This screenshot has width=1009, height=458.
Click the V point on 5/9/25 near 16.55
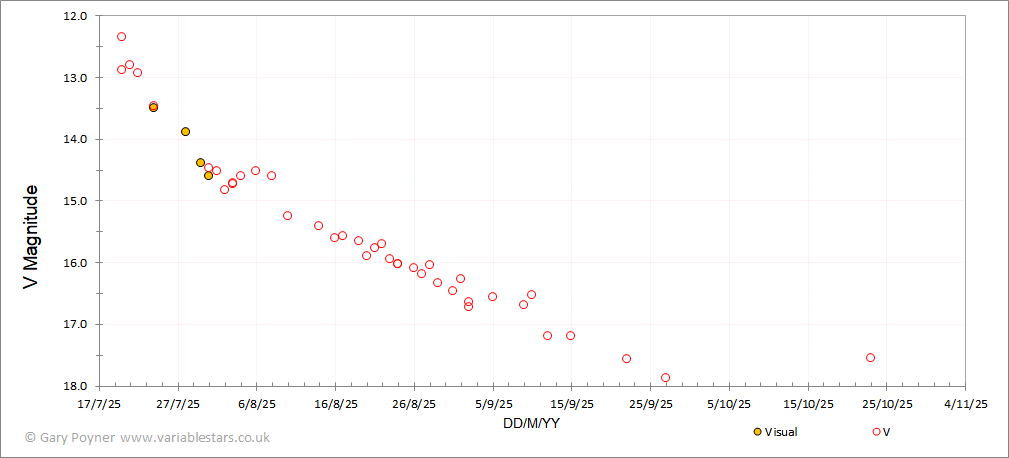(x=492, y=297)
